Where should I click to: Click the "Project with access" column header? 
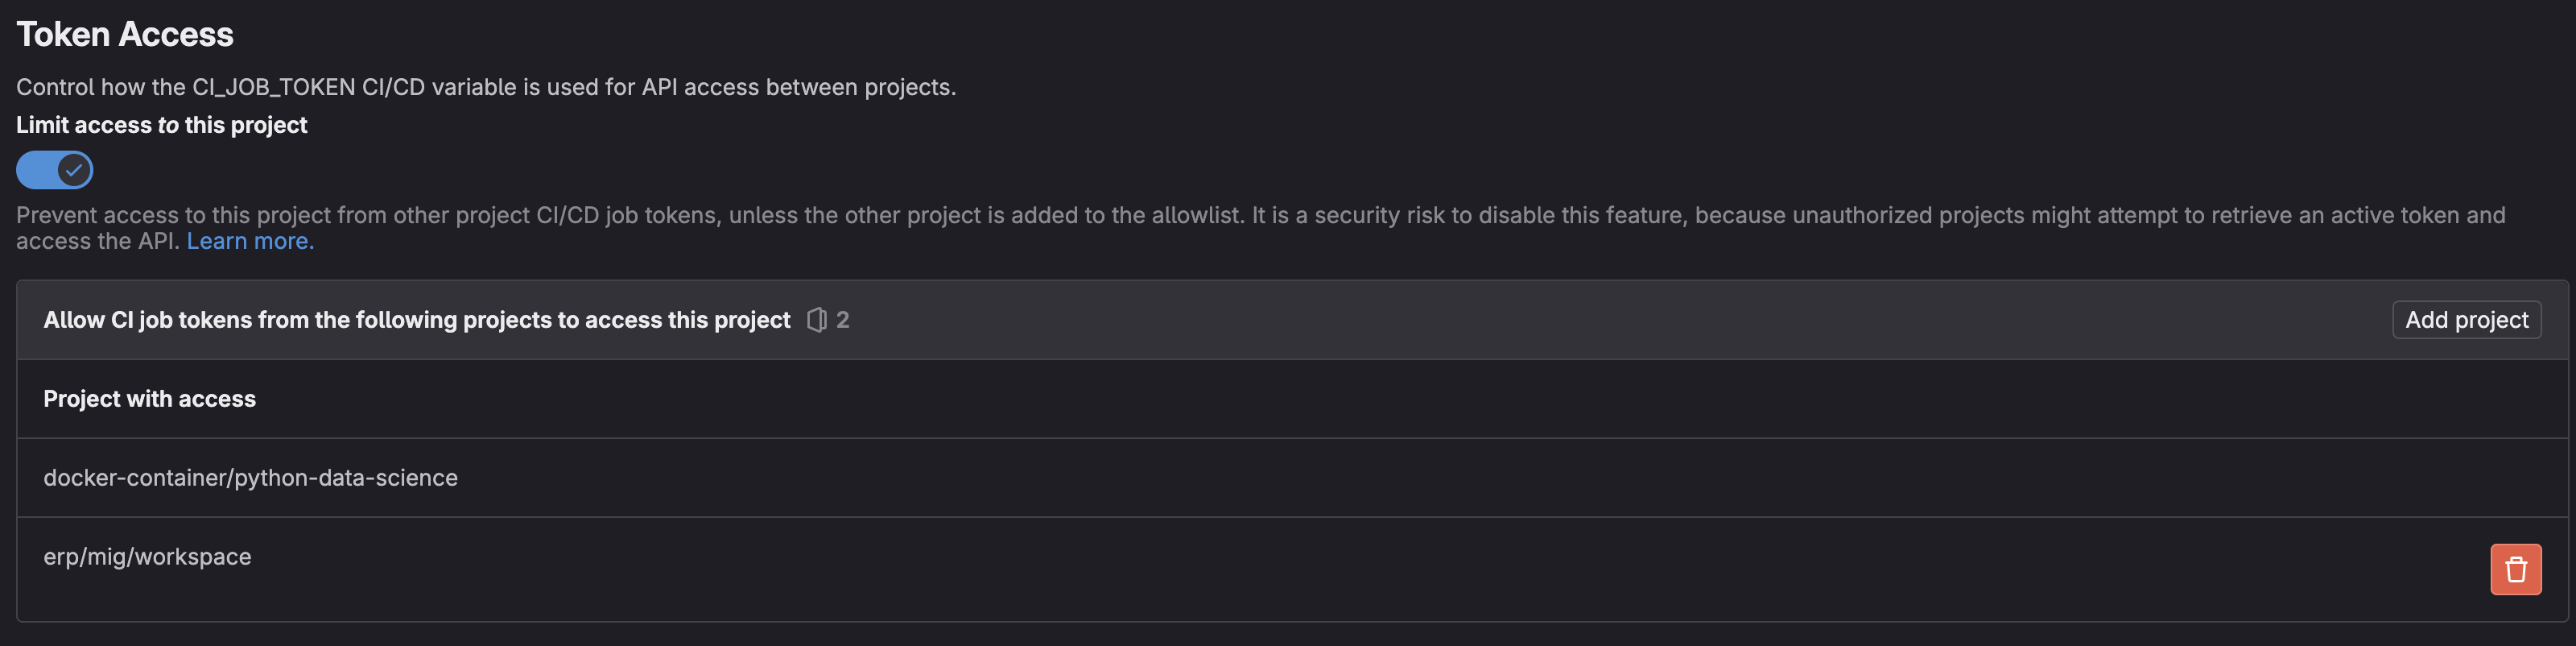click(x=149, y=398)
